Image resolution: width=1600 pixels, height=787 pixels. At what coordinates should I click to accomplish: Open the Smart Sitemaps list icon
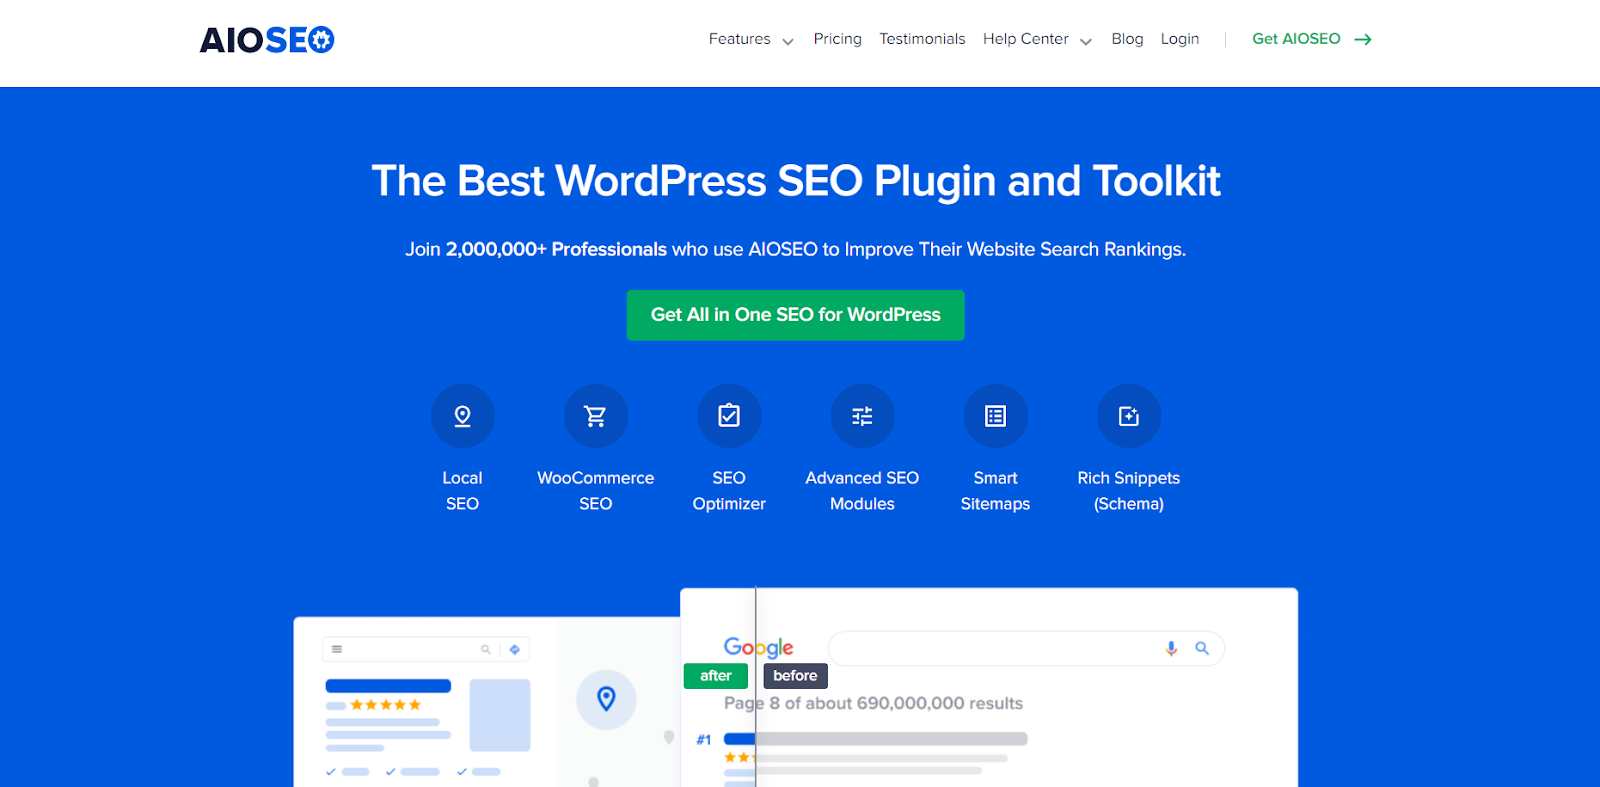996,416
